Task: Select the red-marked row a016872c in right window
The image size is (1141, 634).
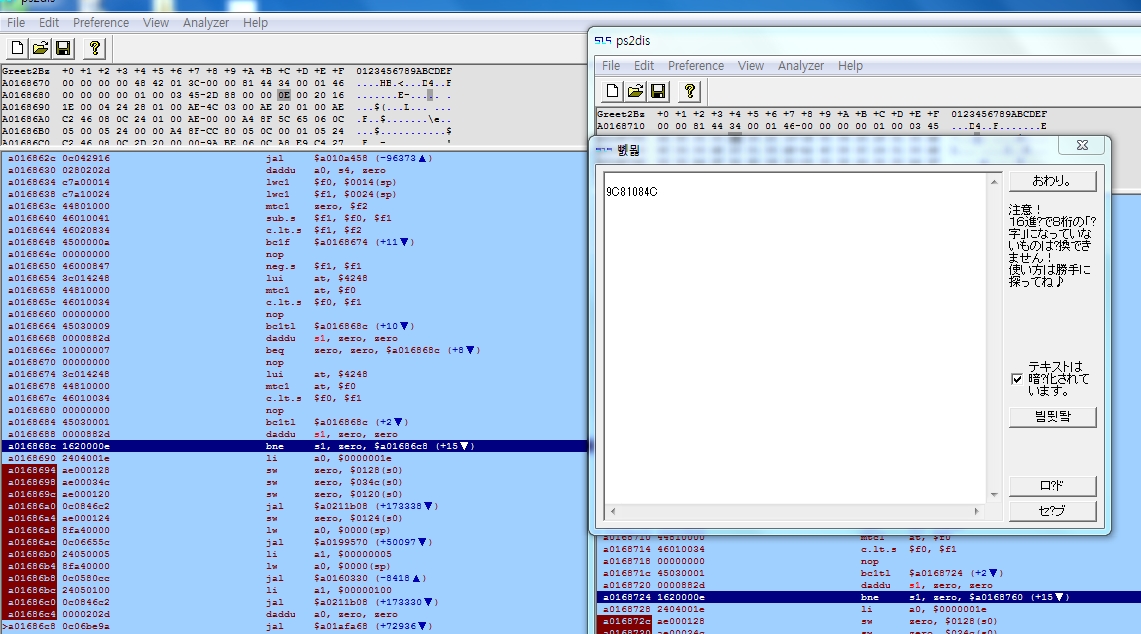Action: click(x=869, y=621)
